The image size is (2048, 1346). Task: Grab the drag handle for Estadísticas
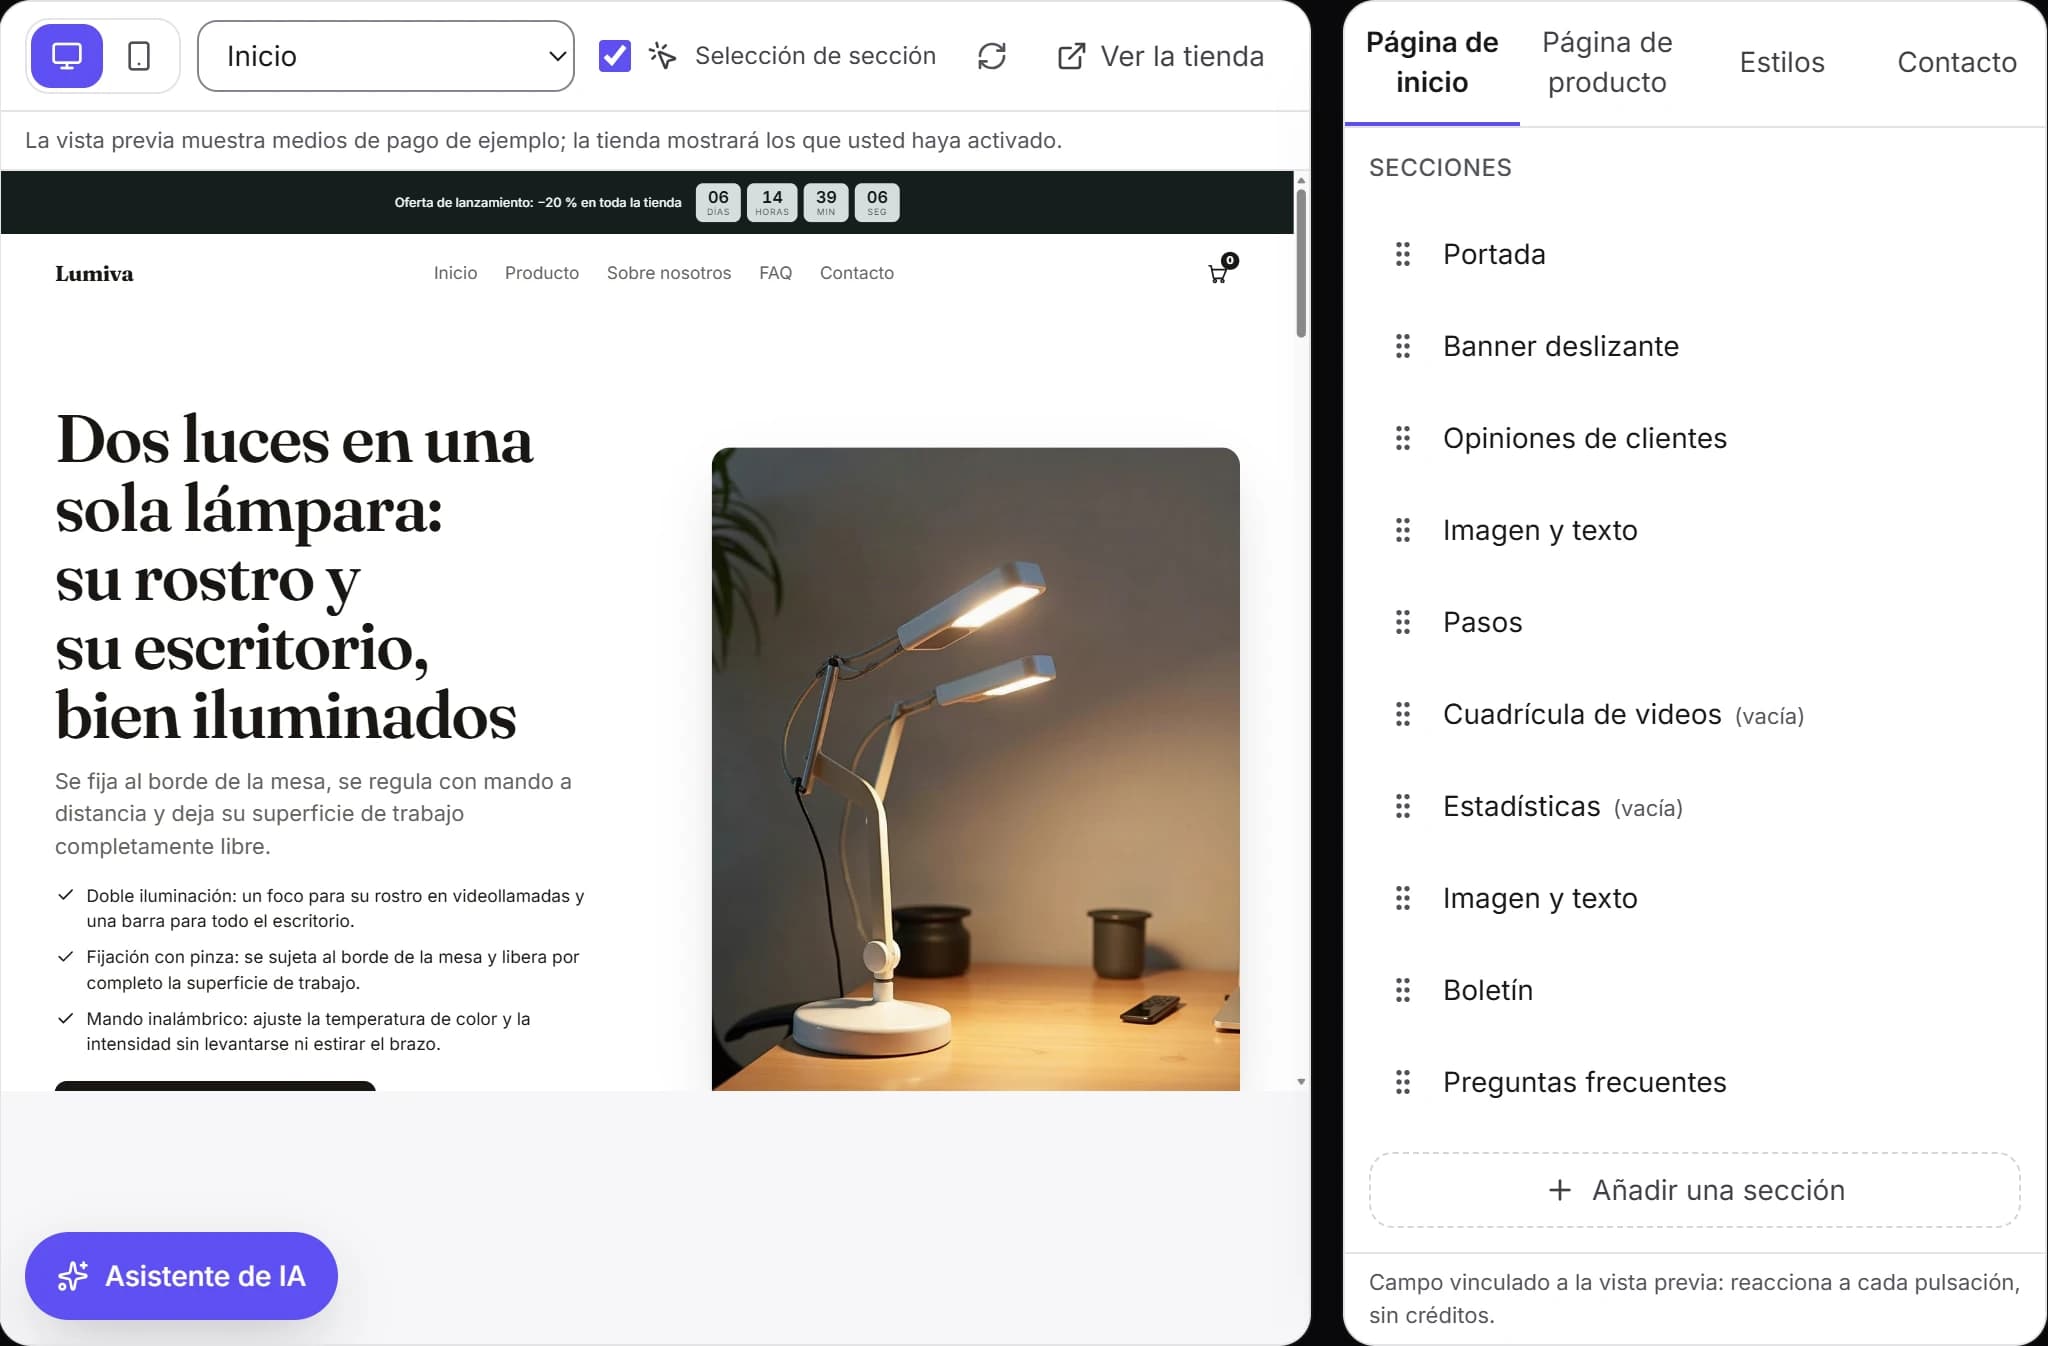[x=1403, y=806]
